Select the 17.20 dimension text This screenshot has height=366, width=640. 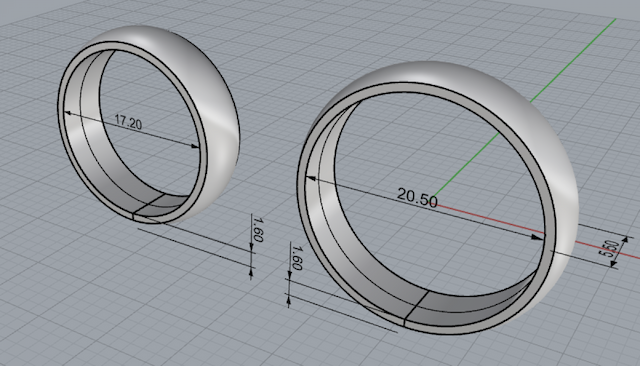[128, 122]
